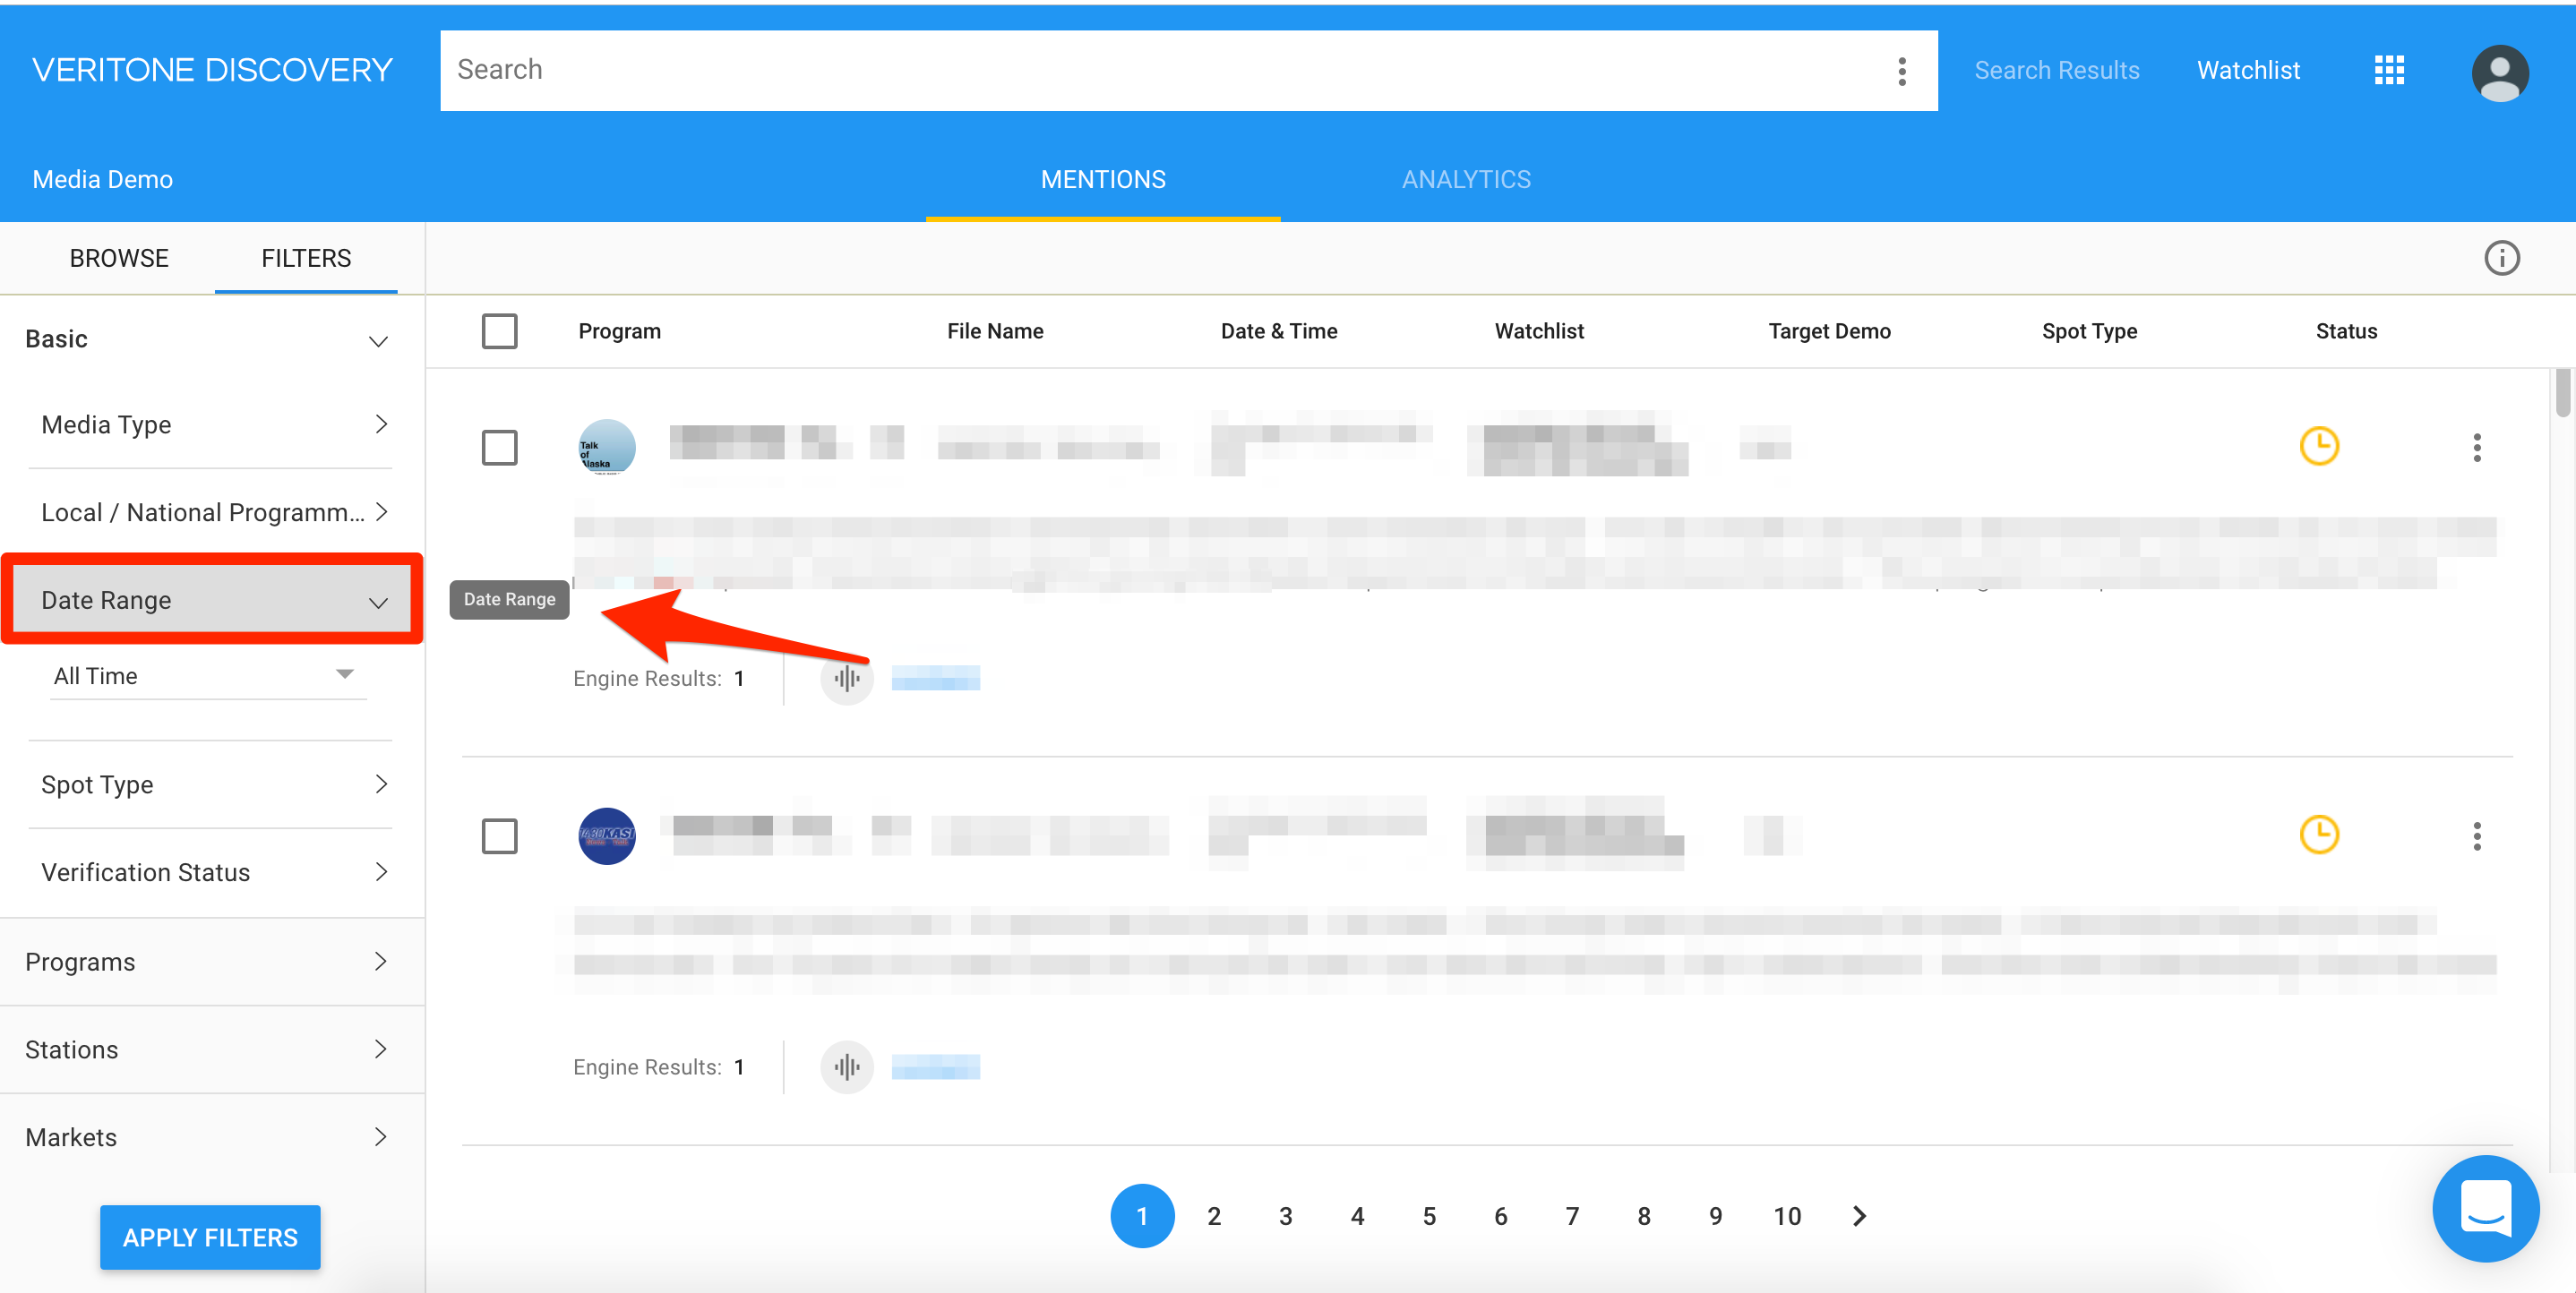The width and height of the screenshot is (2576, 1293).
Task: Open the Watchlist page
Action: 2248,70
